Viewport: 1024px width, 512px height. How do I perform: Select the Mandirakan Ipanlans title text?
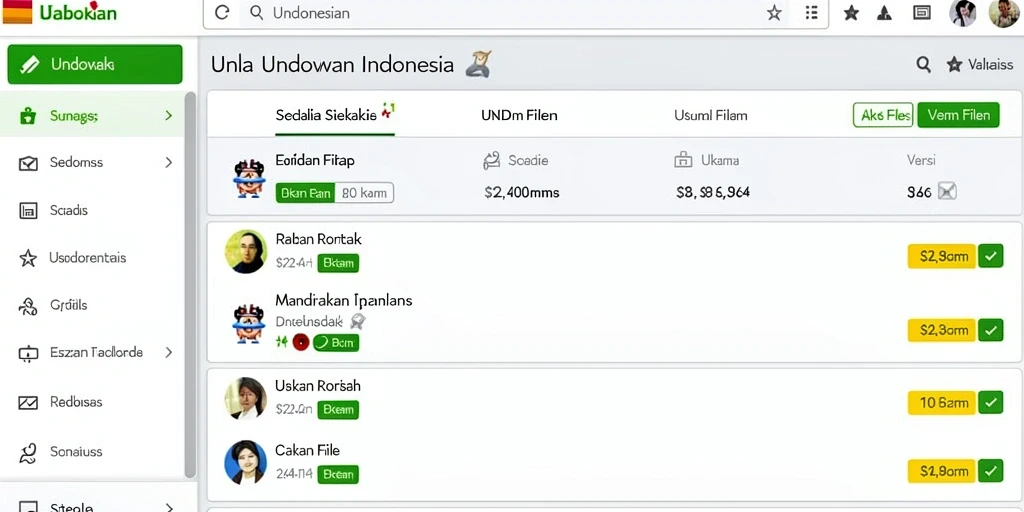344,300
